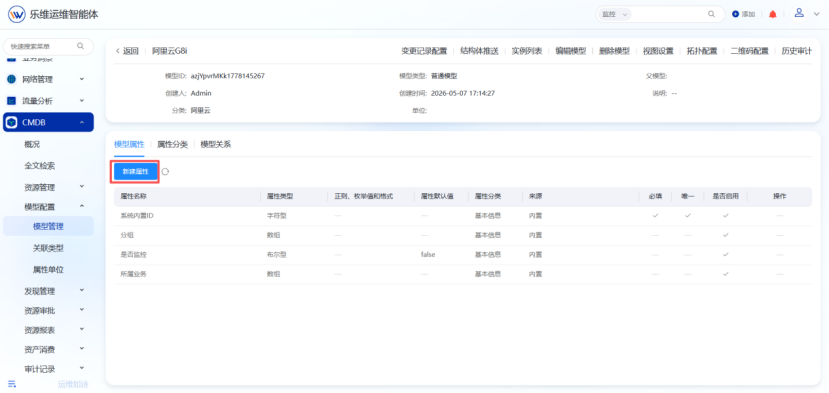Expand the 资源管理 submenu
This screenshot has height=393, width=829.
coord(82,186)
